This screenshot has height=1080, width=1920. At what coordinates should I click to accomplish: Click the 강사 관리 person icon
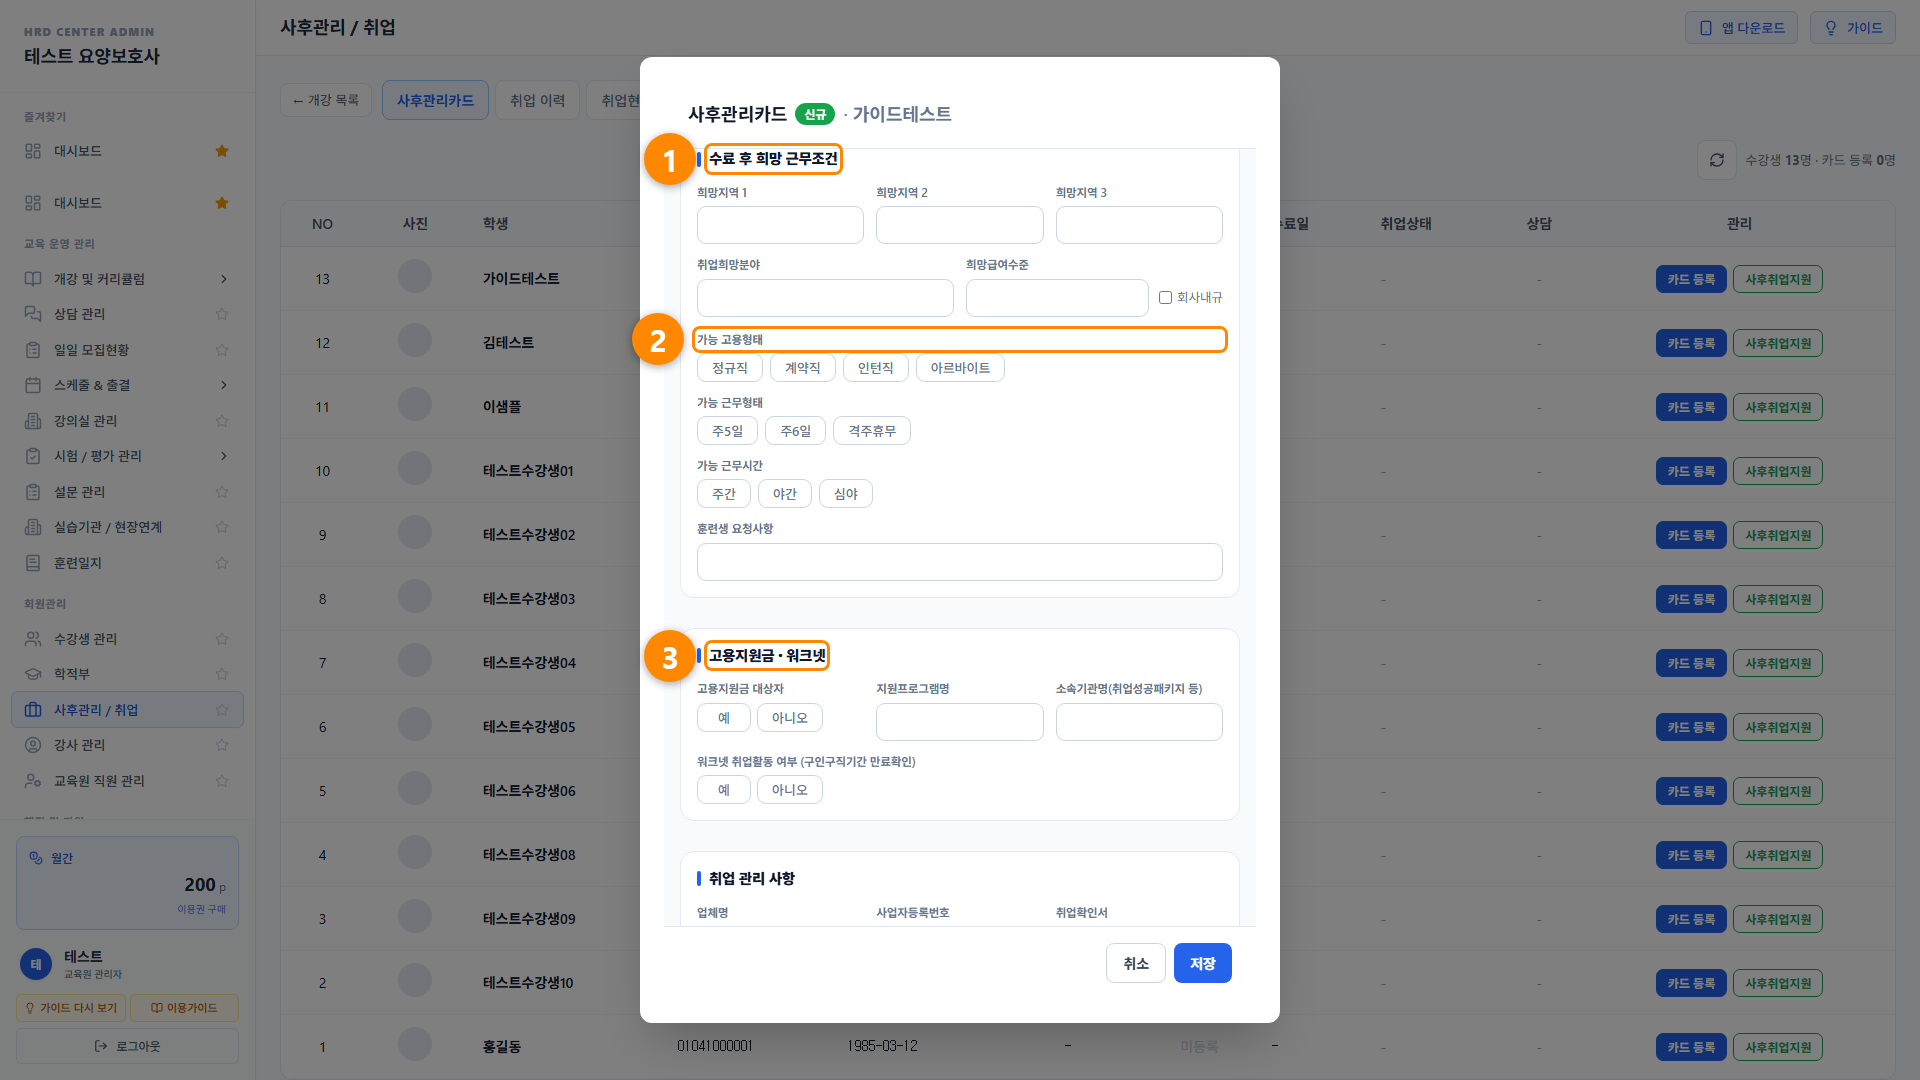(33, 745)
